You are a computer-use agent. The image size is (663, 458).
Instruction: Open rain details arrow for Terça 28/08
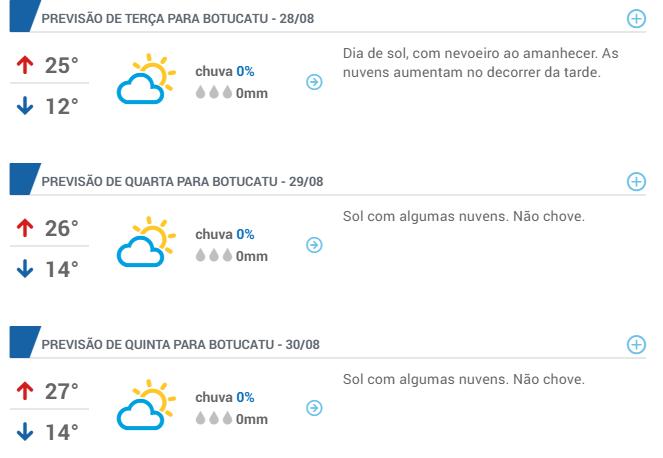[x=314, y=82]
